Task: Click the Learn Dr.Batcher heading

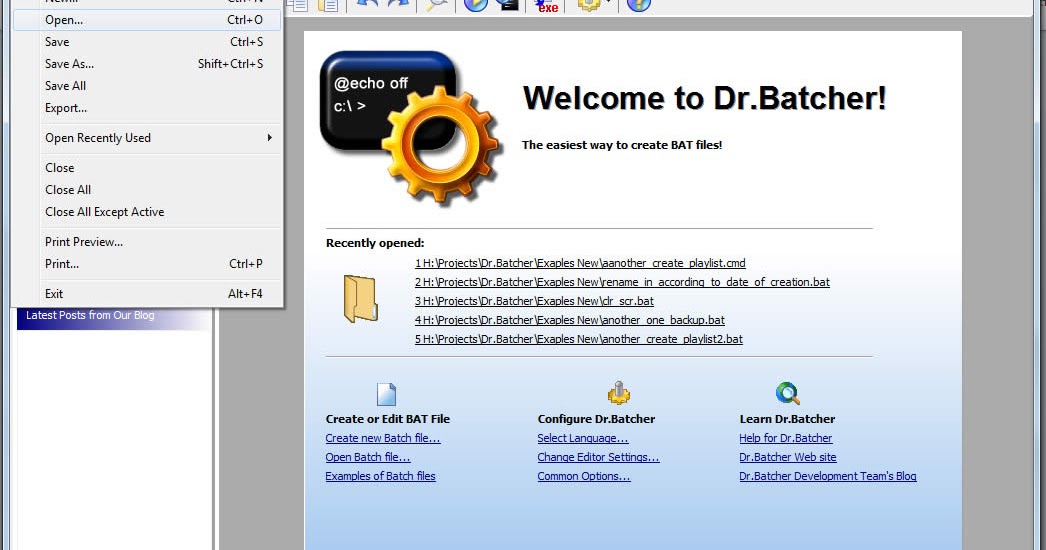Action: click(787, 419)
